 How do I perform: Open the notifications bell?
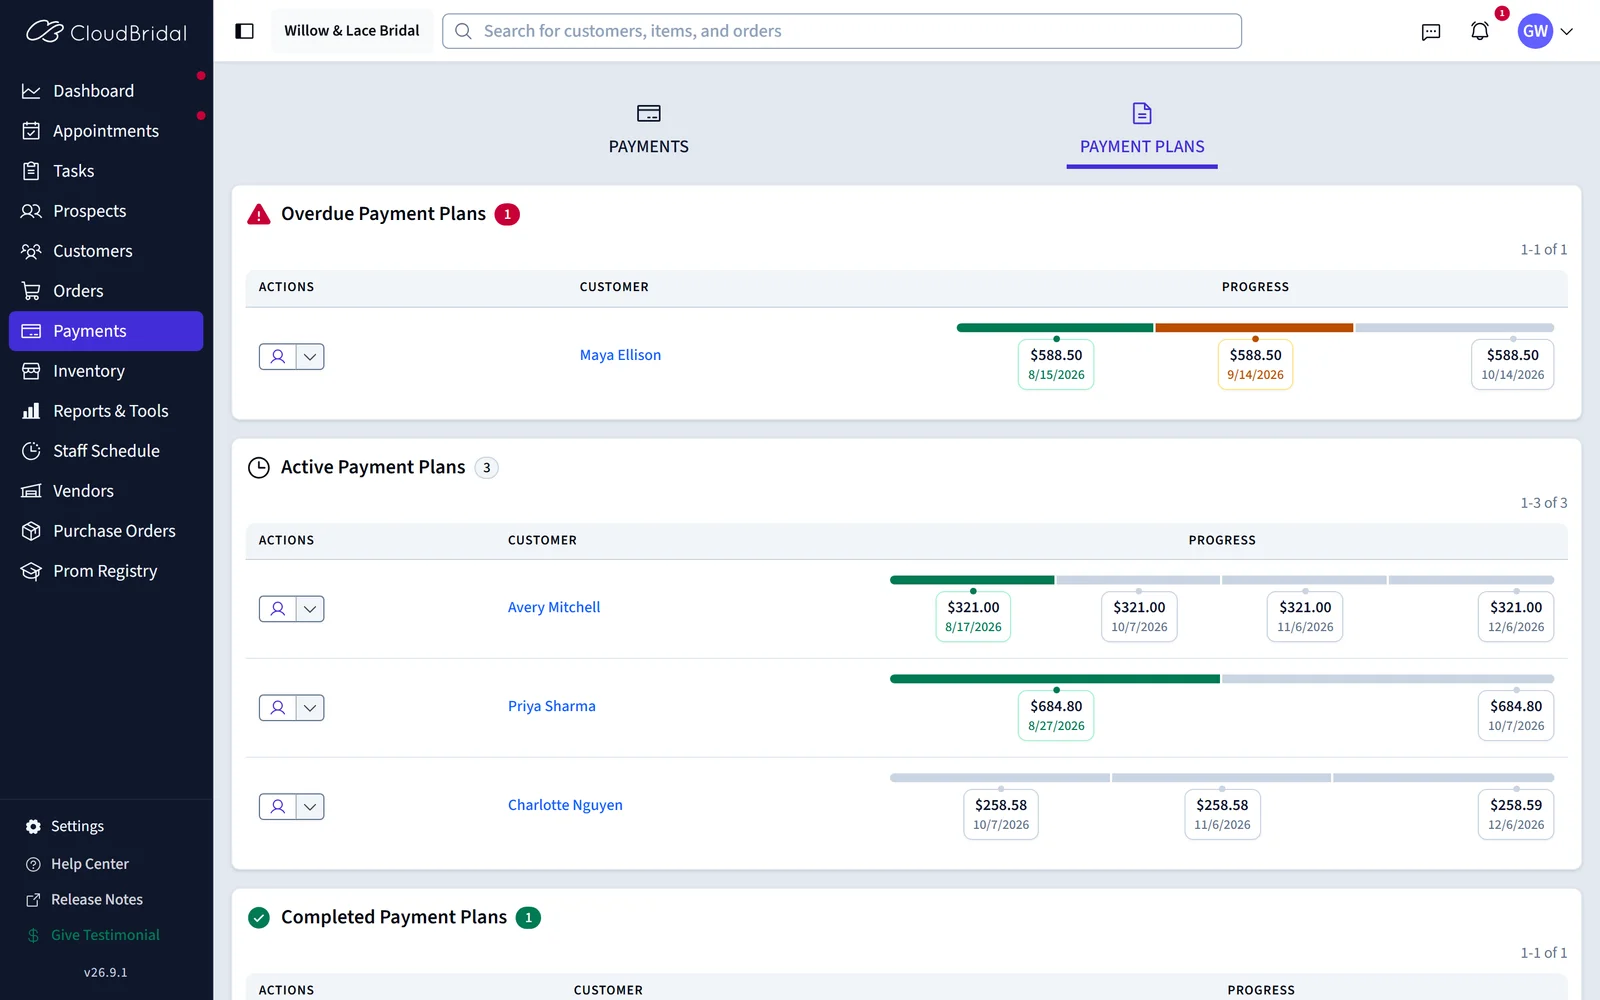coord(1480,31)
